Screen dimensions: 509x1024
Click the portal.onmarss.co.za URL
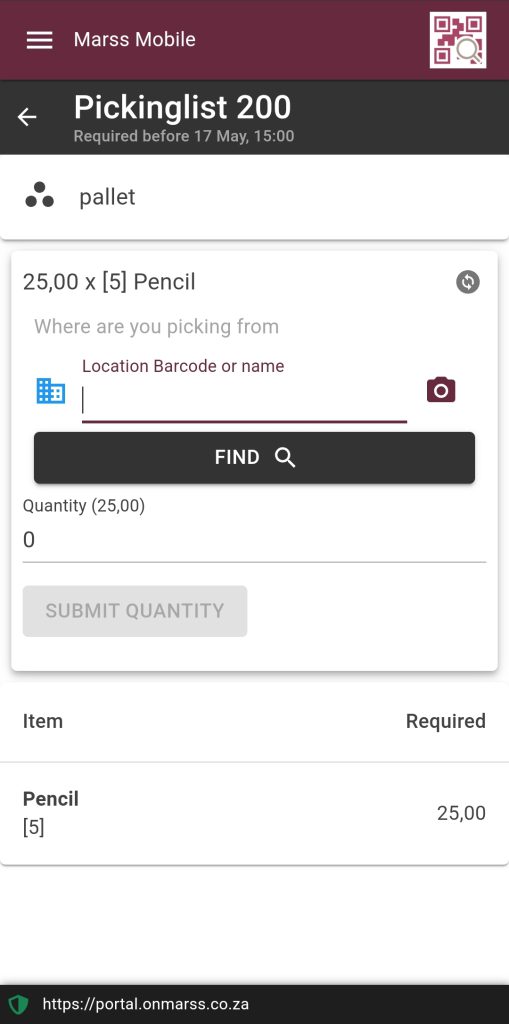146,1004
